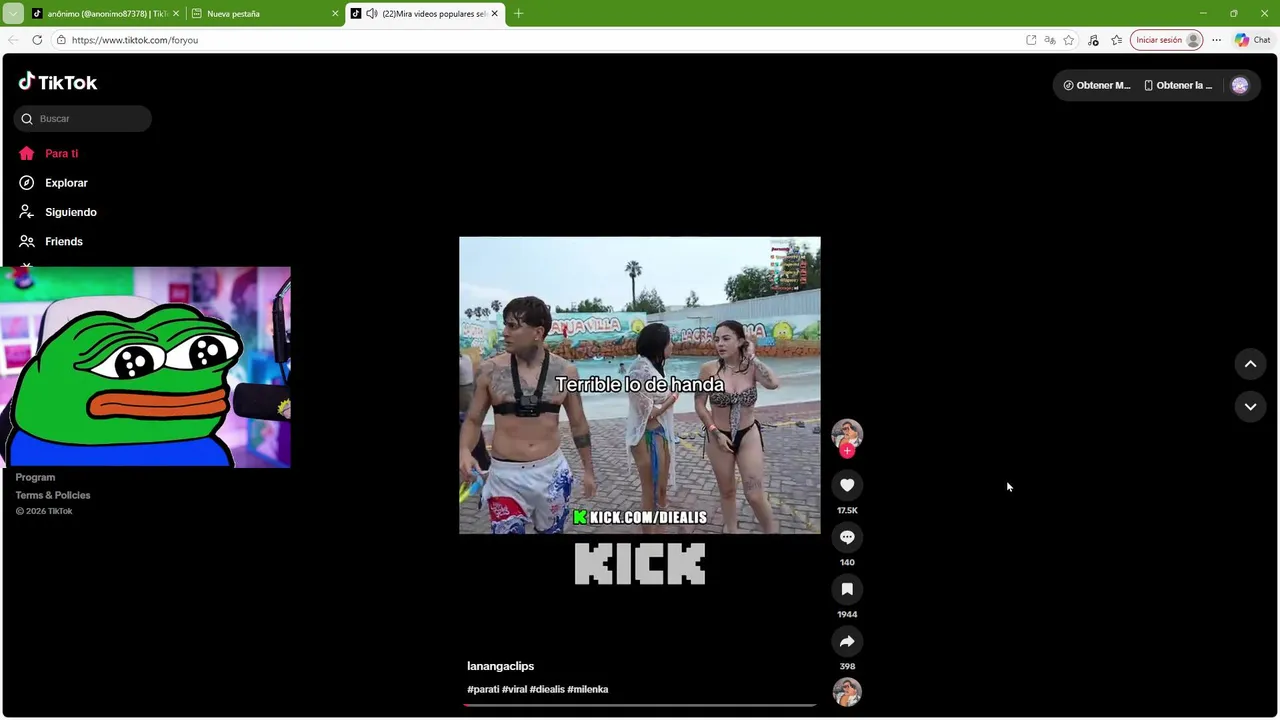Viewport: 1280px width, 720px height.
Task: Close the Nueva pestaña tab
Action: click(335, 14)
